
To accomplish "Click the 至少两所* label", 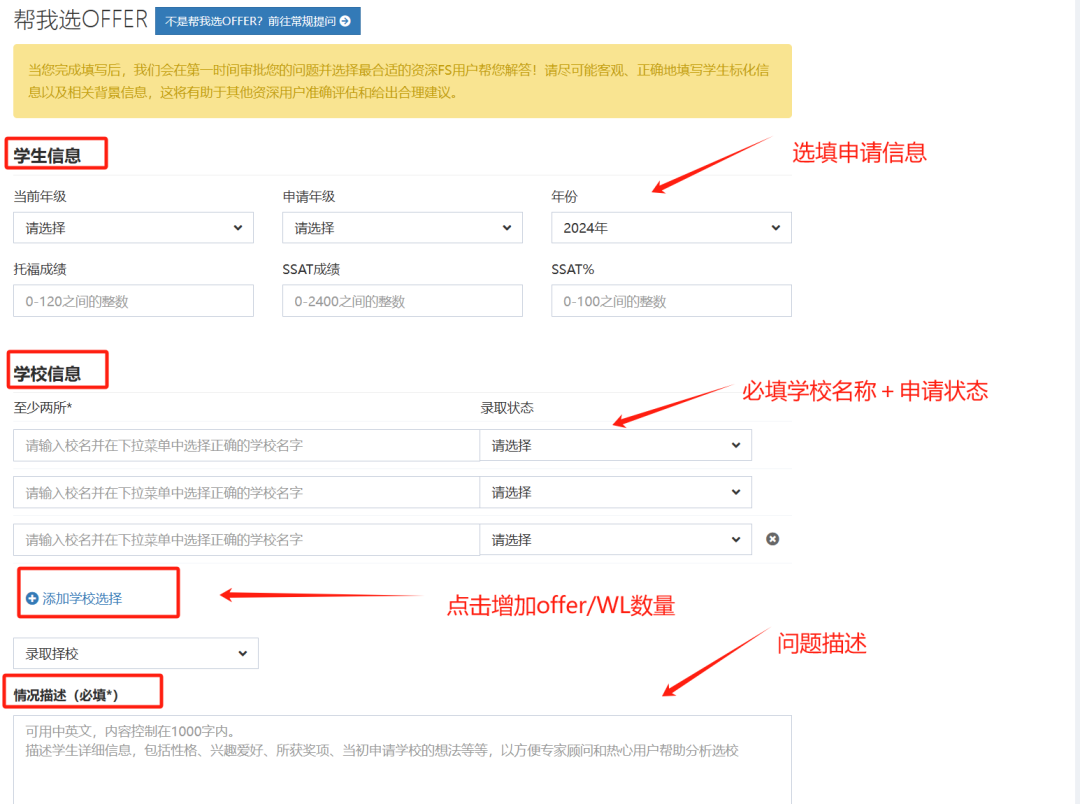I will 43,407.
